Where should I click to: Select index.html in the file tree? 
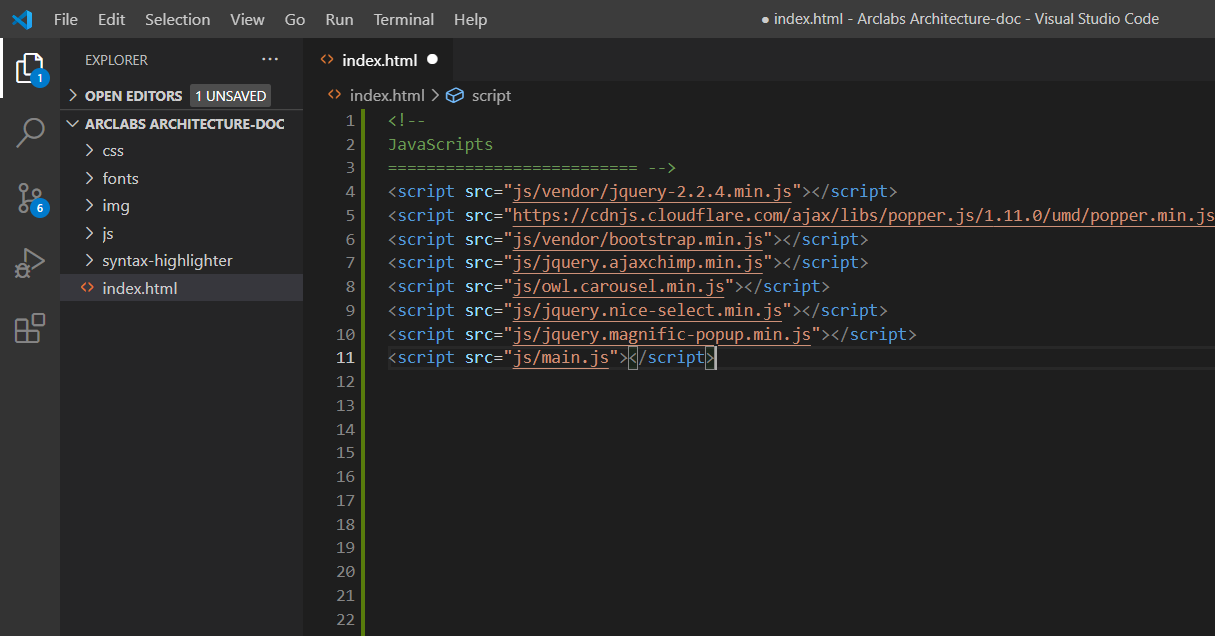181,288
